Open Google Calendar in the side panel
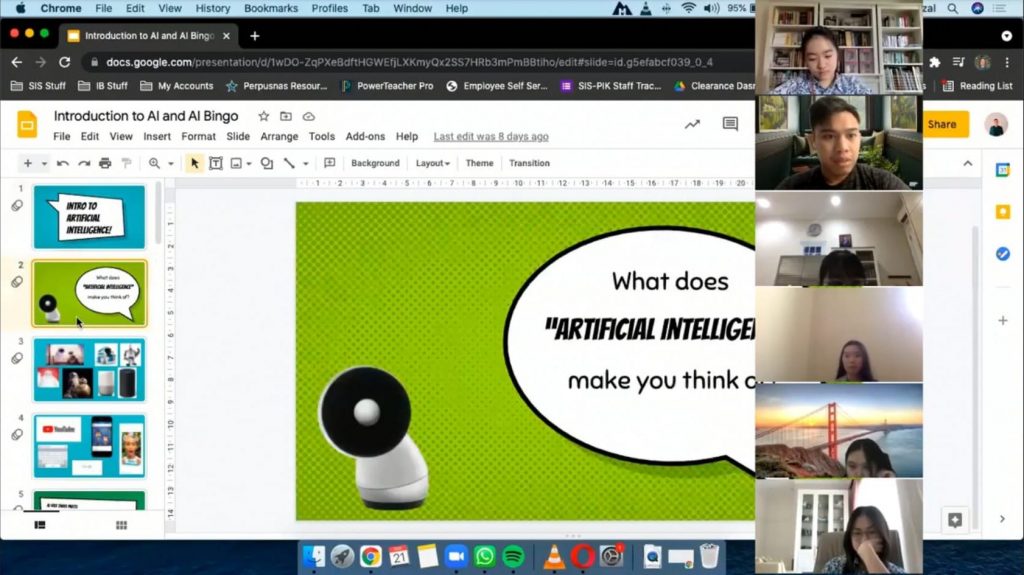Image resolution: width=1024 pixels, height=575 pixels. coord(1002,170)
